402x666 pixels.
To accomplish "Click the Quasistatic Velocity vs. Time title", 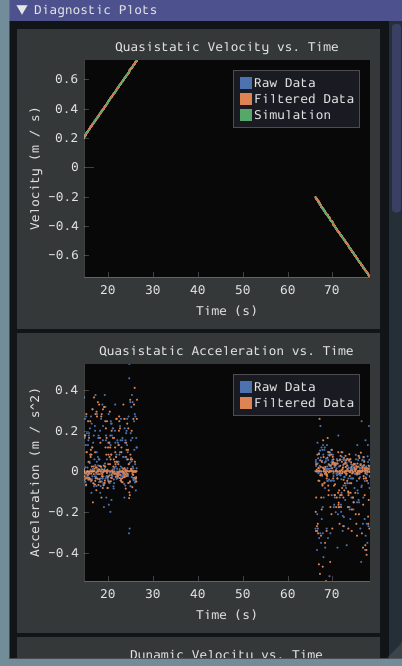I will [x=227, y=47].
